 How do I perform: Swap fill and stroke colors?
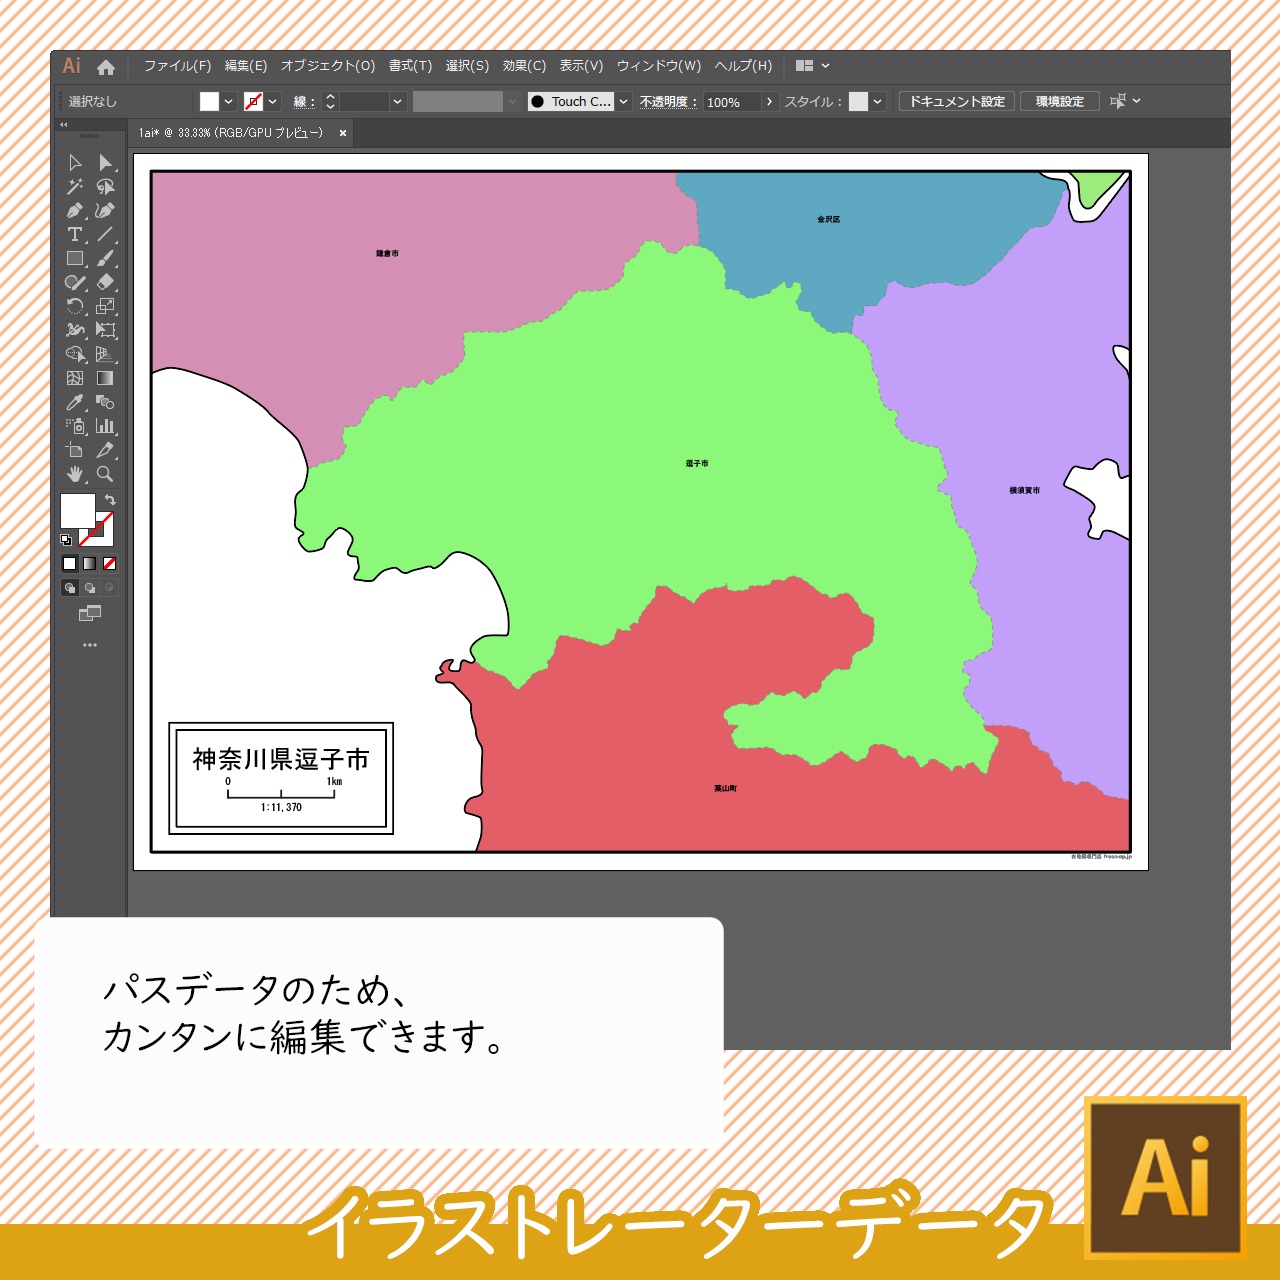110,499
